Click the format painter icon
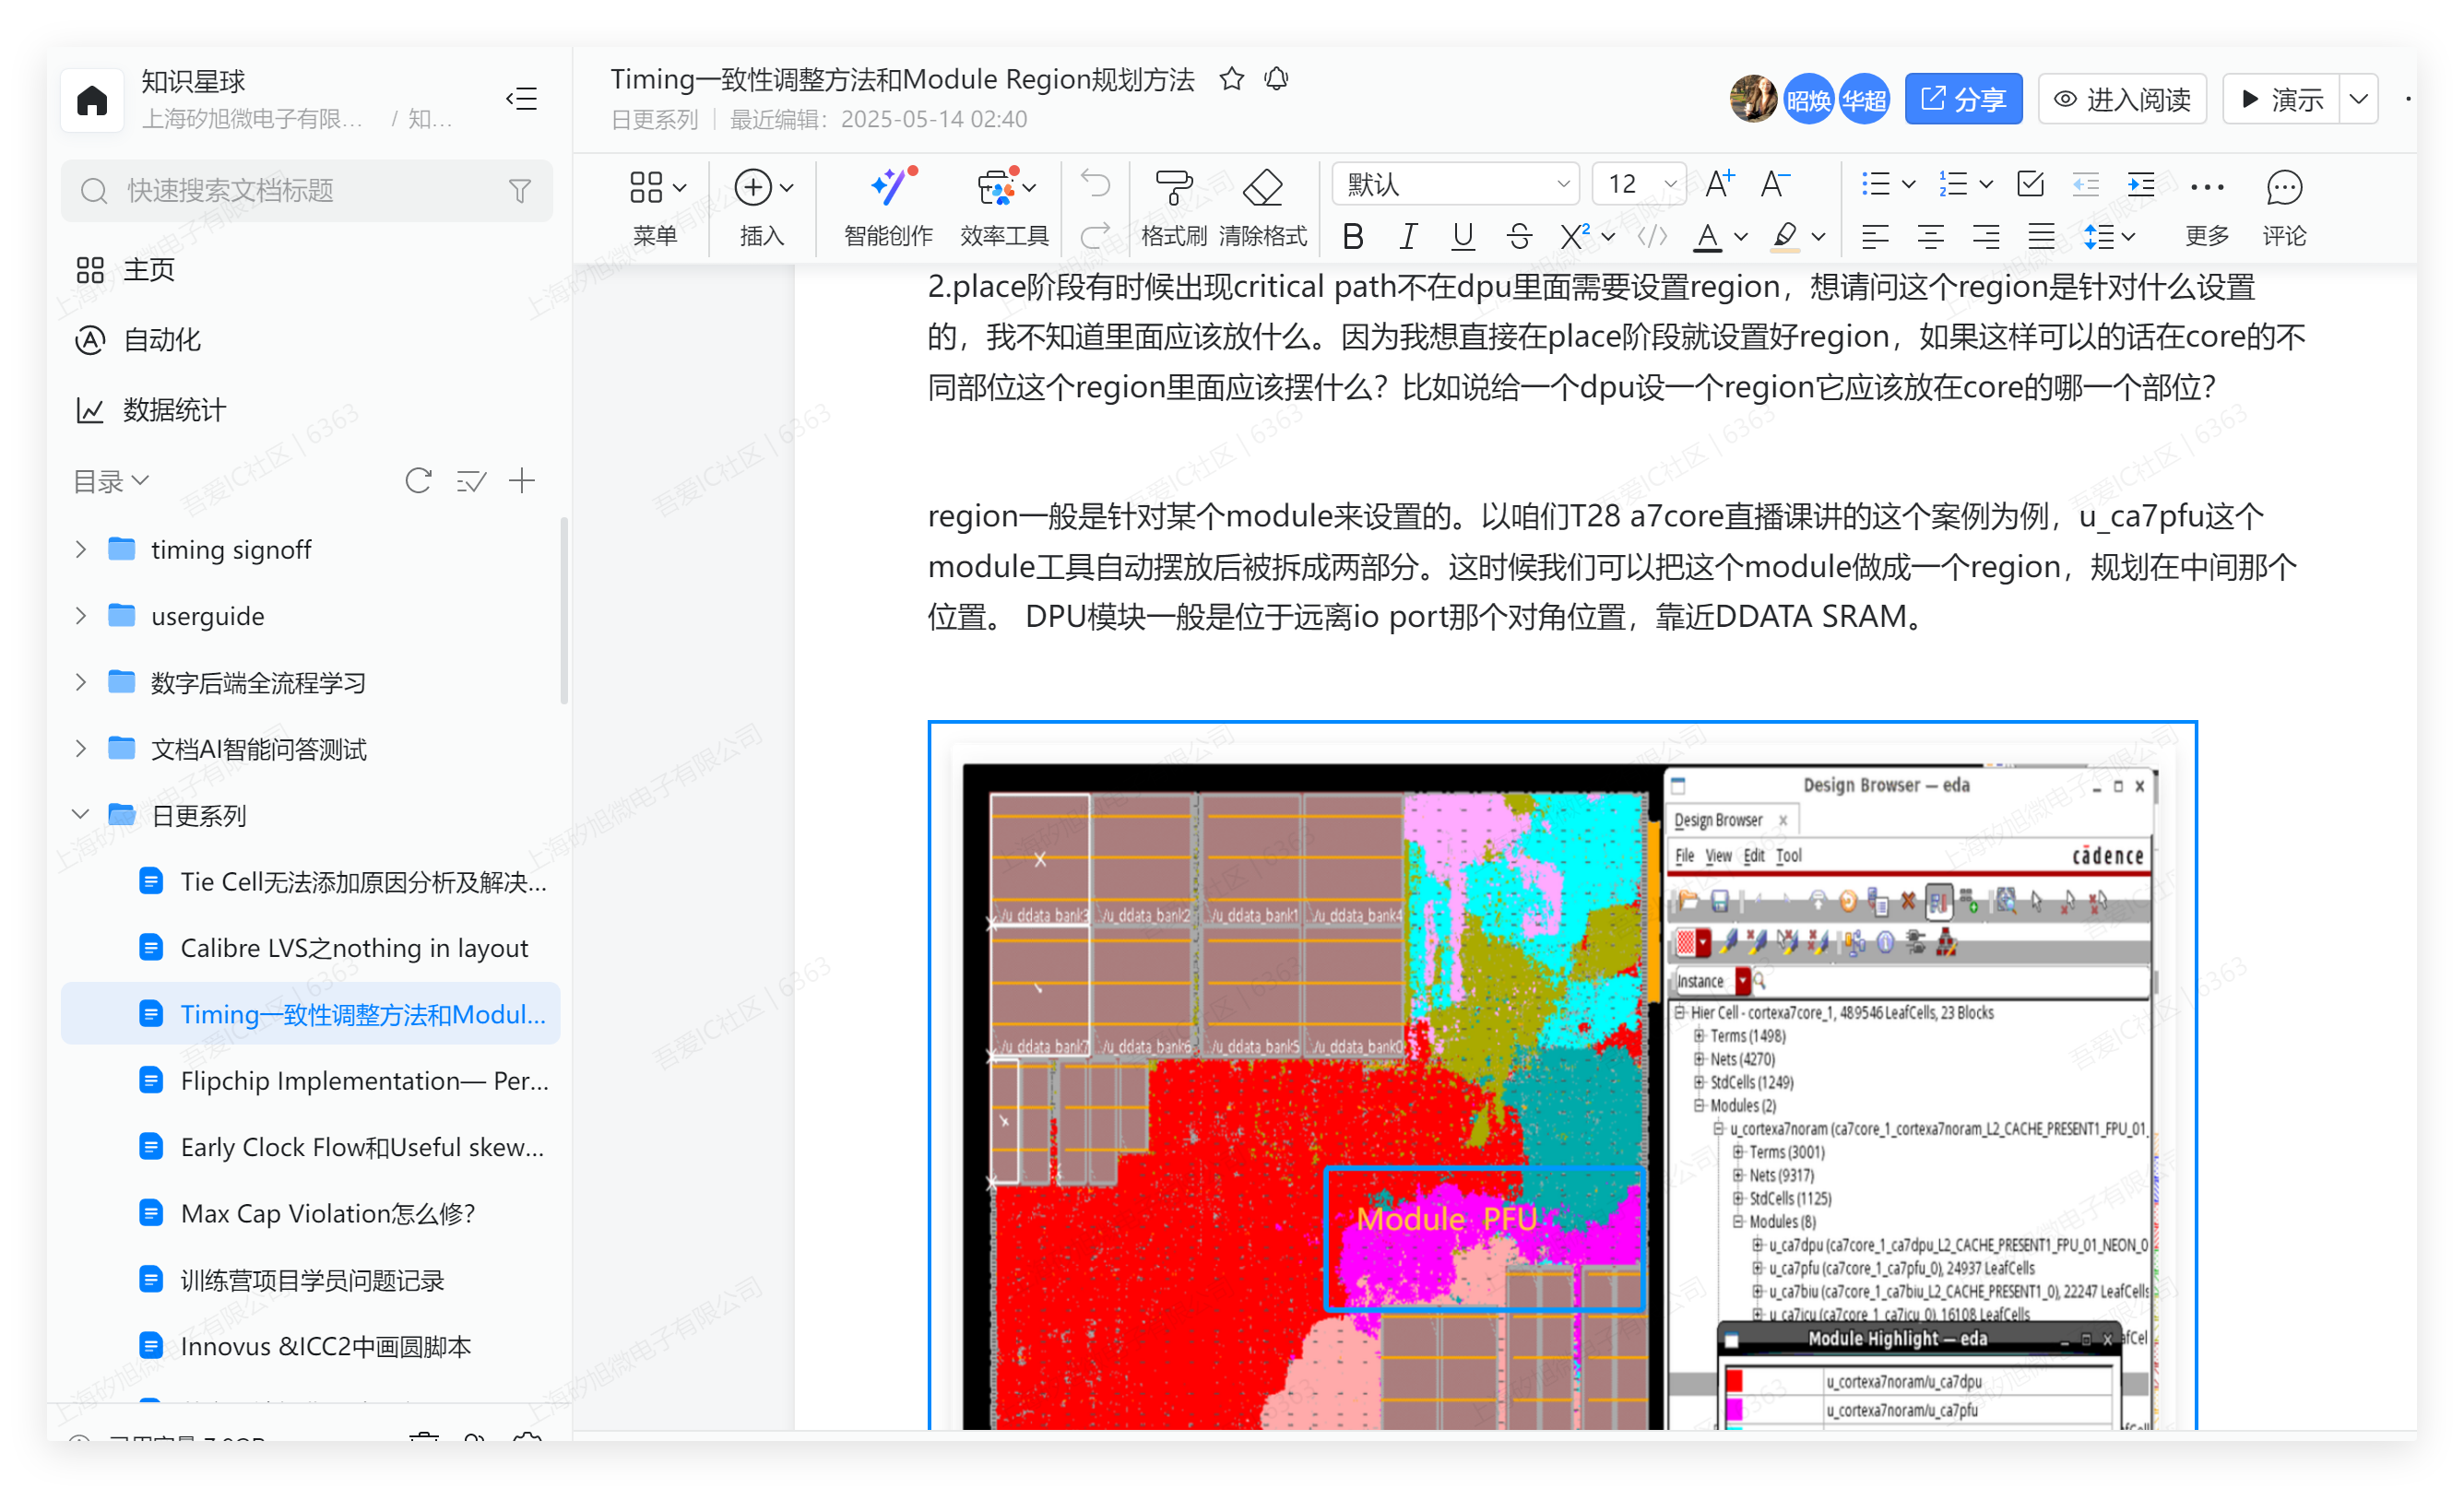 pyautogui.click(x=1173, y=188)
